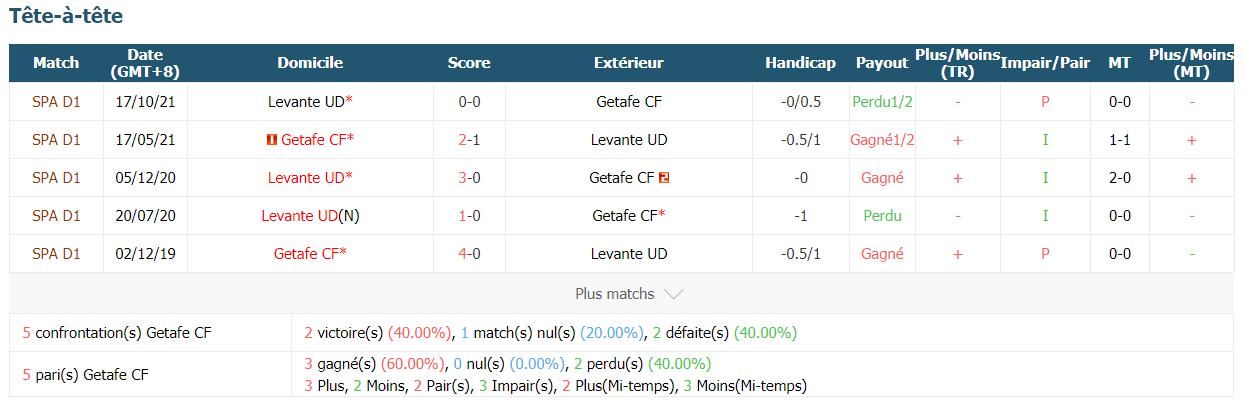Open Levante UD(N) team link on 20/07/20
Viewport: 1245px width, 403px height.
[x=310, y=216]
